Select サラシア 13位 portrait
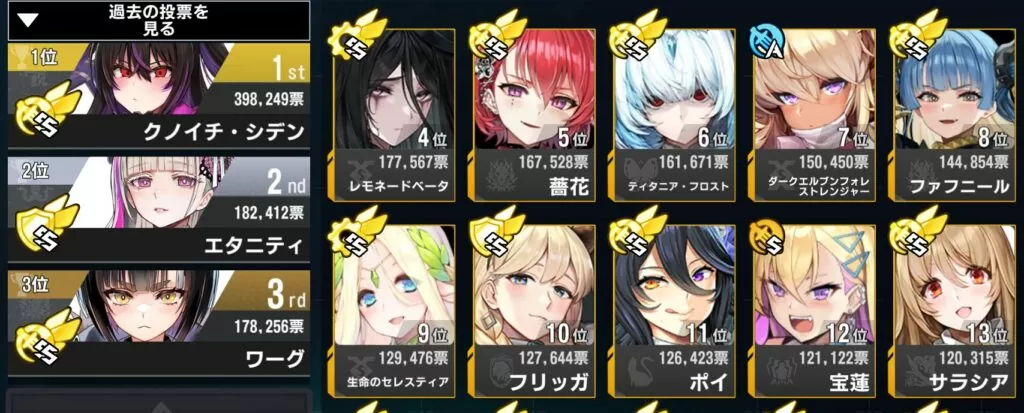 pos(955,310)
